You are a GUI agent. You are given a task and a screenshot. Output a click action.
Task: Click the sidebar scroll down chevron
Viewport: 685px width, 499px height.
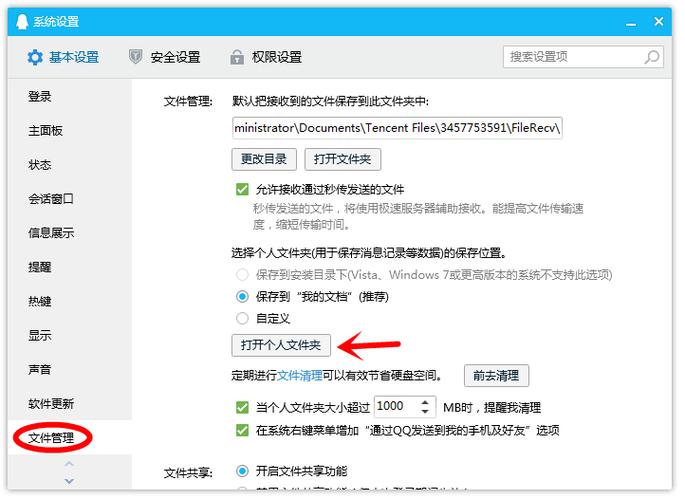69,481
